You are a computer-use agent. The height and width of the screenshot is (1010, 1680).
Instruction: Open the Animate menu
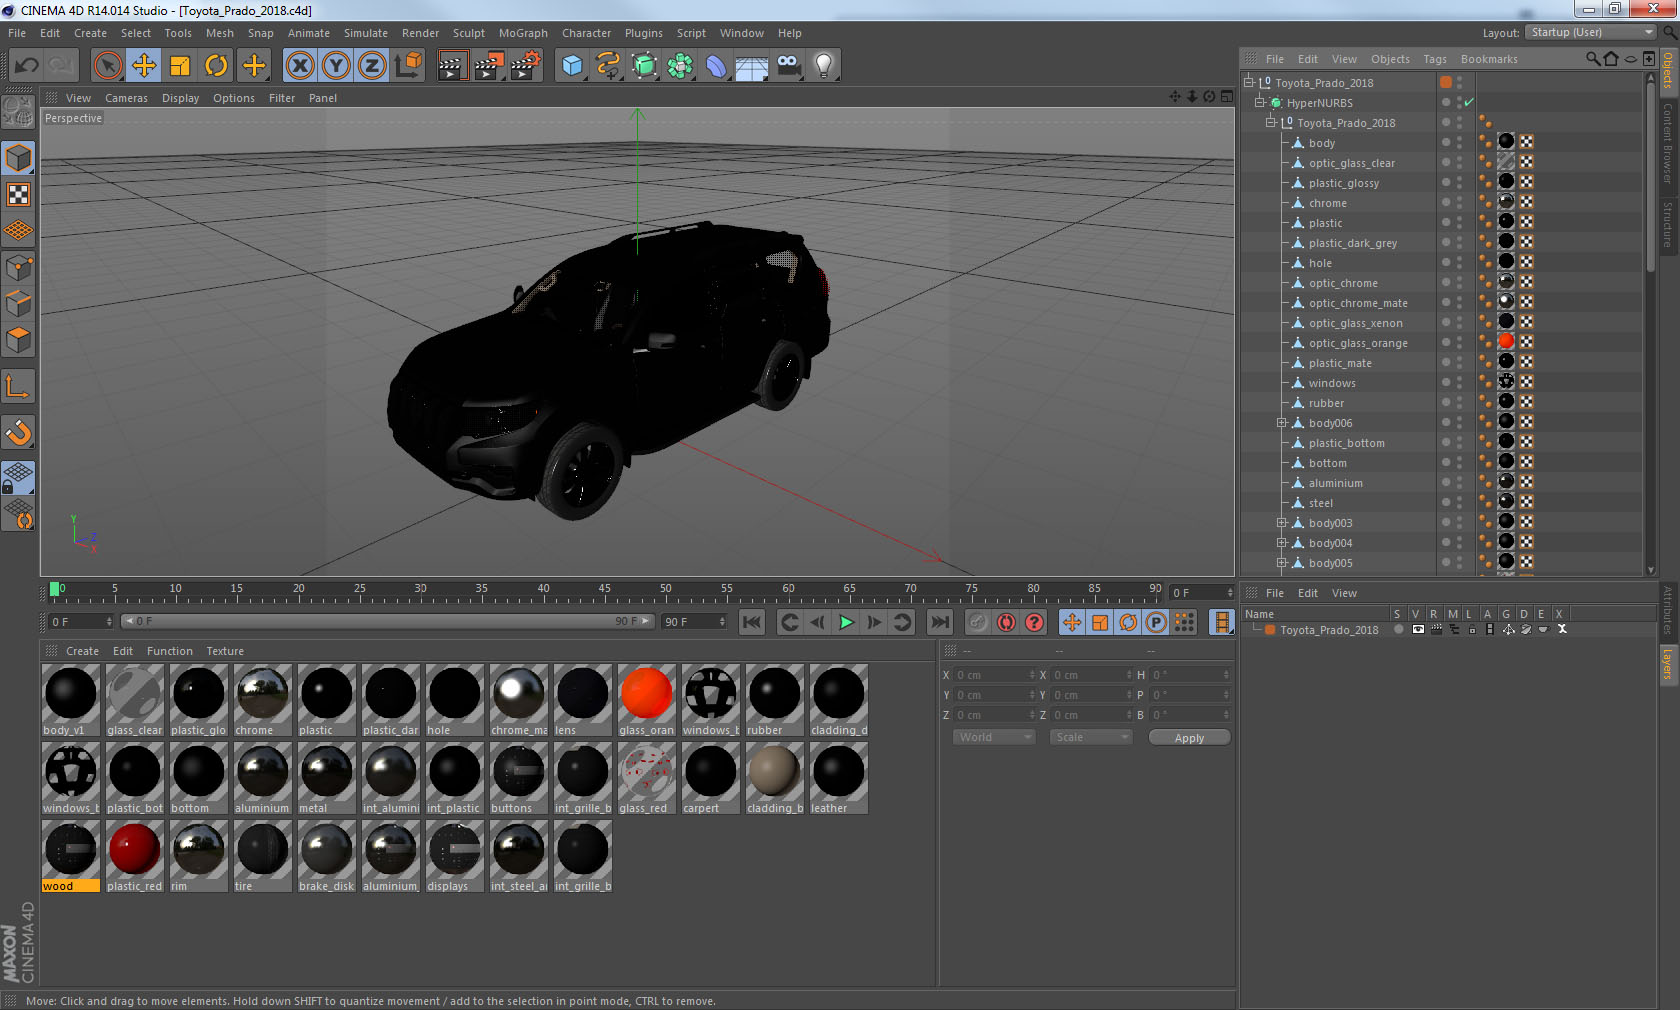[x=309, y=33]
